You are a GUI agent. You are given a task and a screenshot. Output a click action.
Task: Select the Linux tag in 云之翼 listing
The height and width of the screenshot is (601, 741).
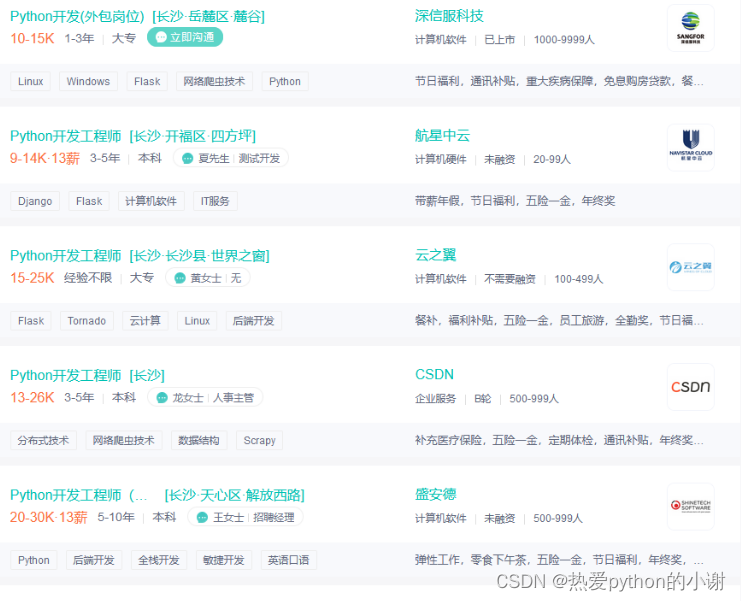(x=197, y=321)
